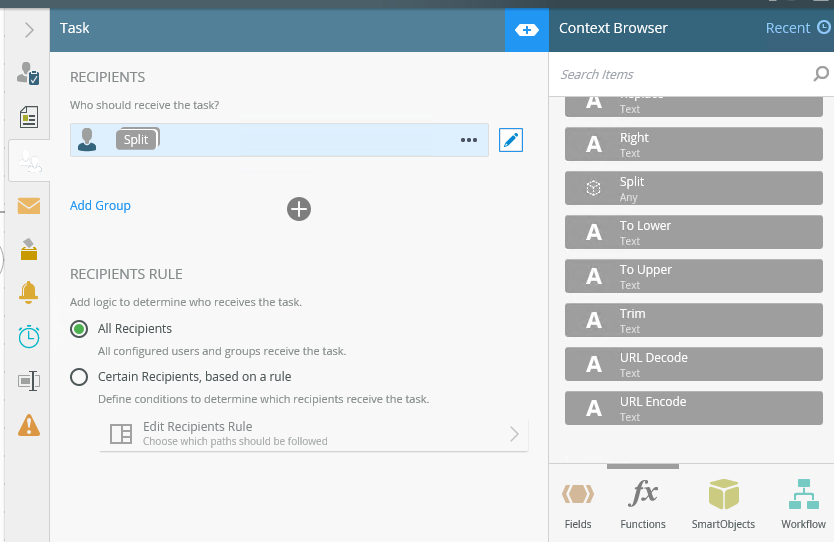Click the cube icon on the Split item
Screen dimensions: 834x542
[594, 188]
